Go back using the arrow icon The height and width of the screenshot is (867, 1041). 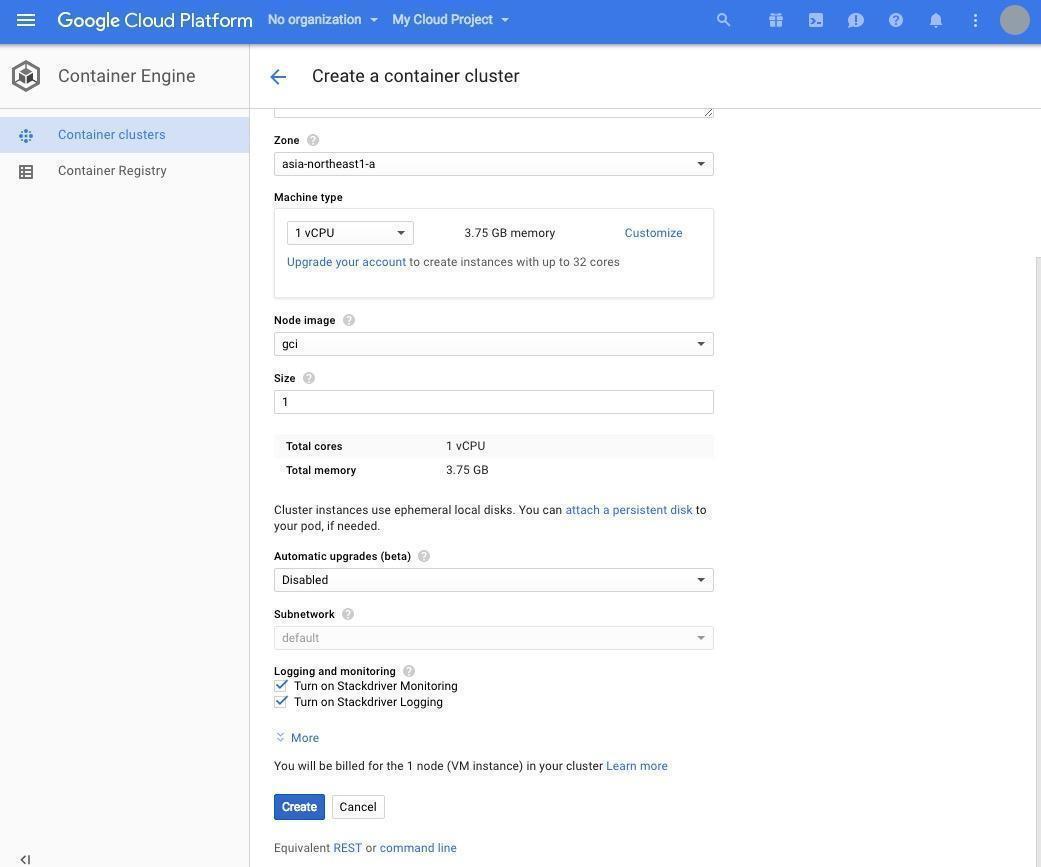point(278,76)
